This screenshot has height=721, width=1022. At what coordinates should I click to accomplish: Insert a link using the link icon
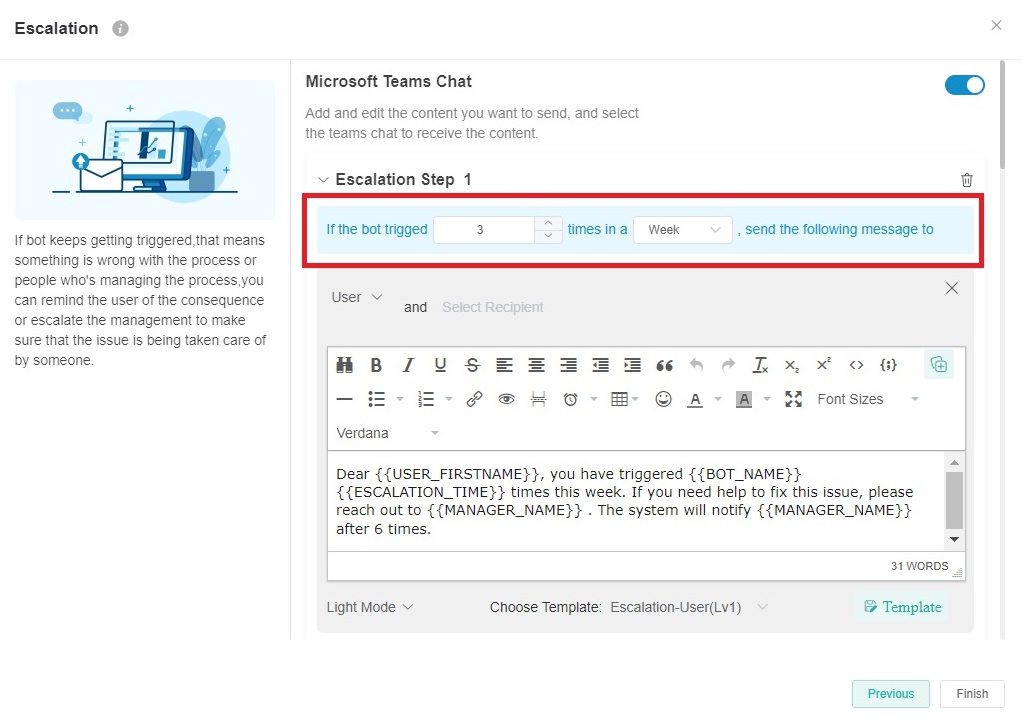coord(475,399)
